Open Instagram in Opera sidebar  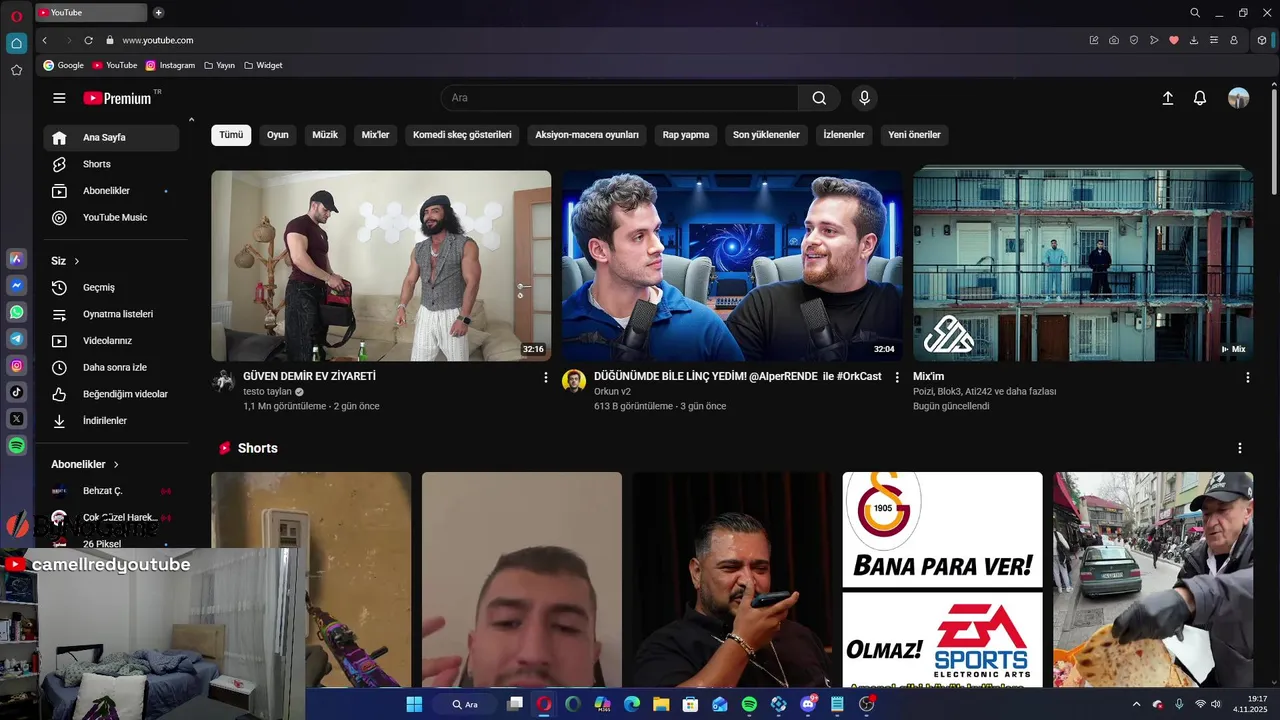[x=16, y=366]
